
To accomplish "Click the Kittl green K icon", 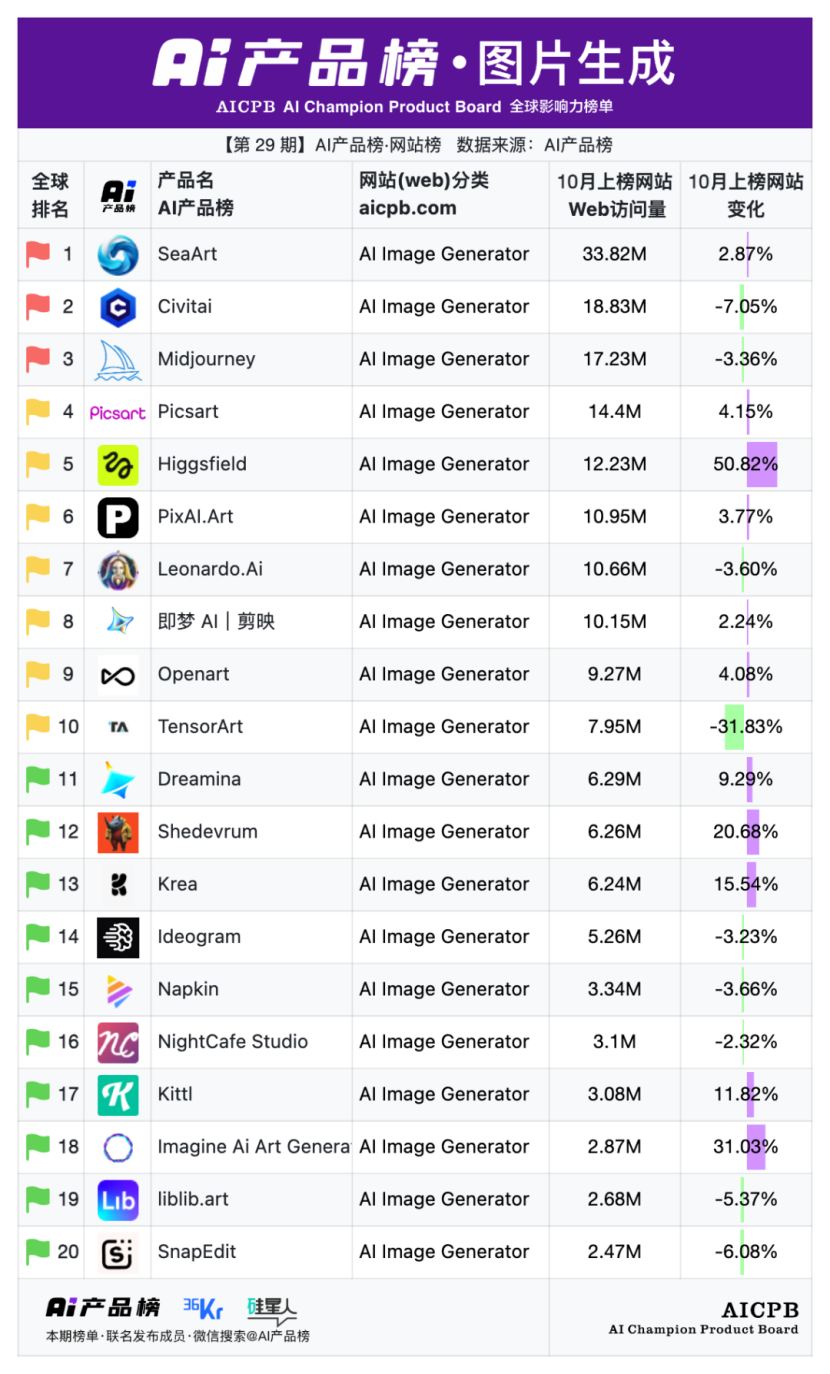I will 118,1095.
